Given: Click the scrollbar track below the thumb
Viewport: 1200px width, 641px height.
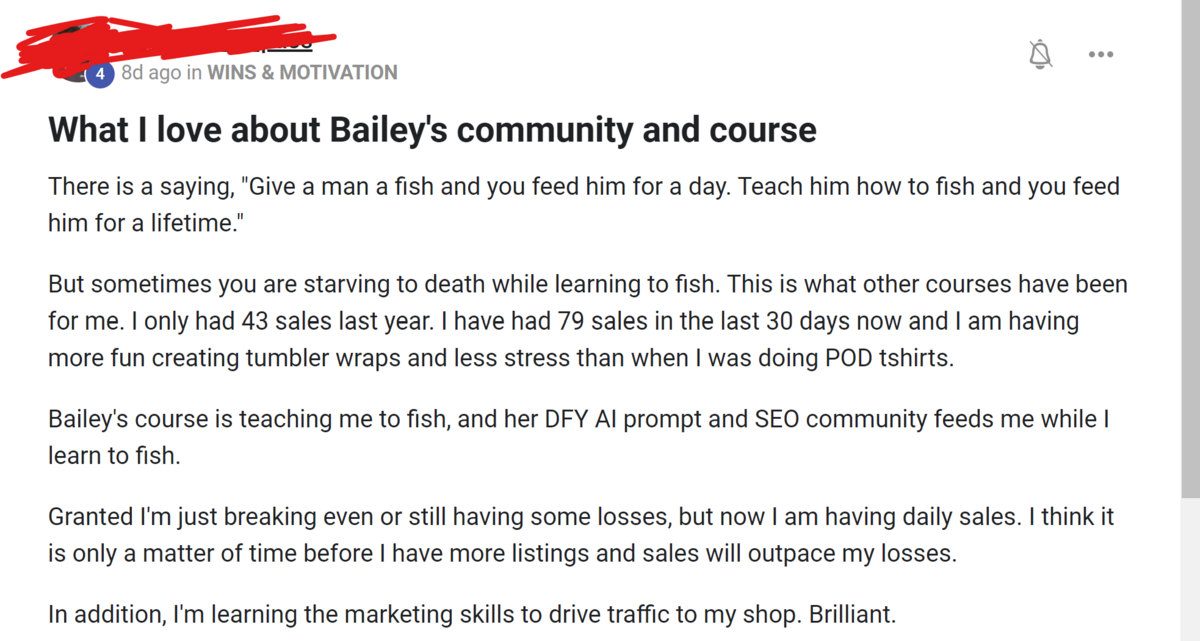Looking at the screenshot, I should 1190,570.
